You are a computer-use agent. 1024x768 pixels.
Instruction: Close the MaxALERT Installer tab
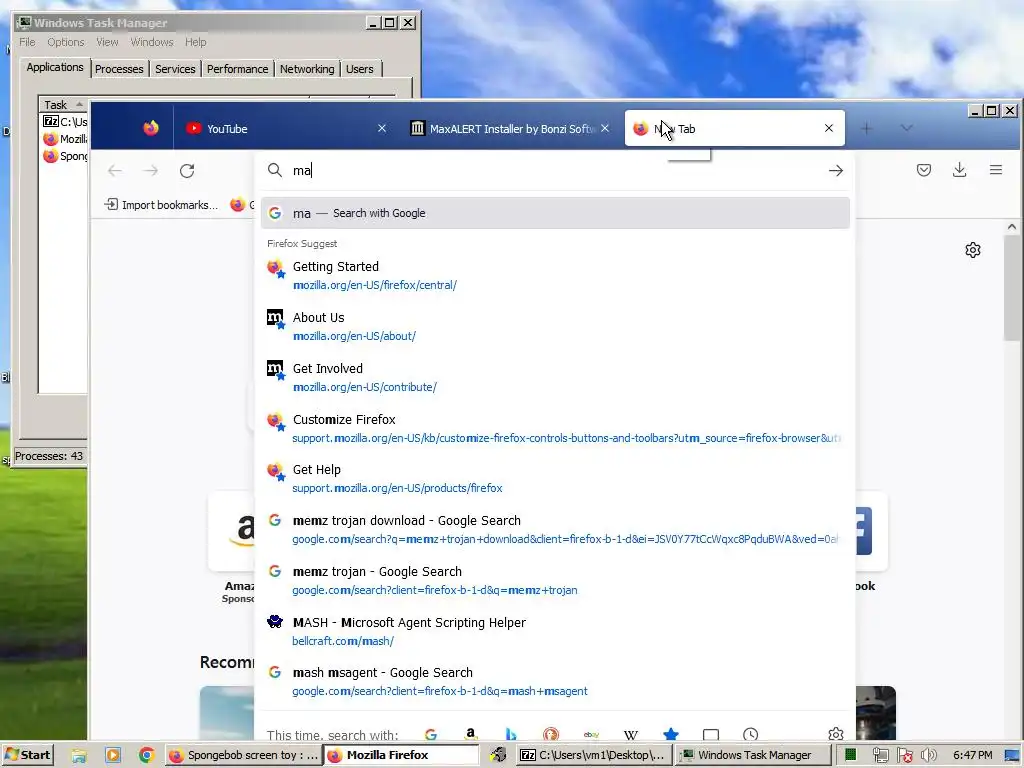[605, 128]
